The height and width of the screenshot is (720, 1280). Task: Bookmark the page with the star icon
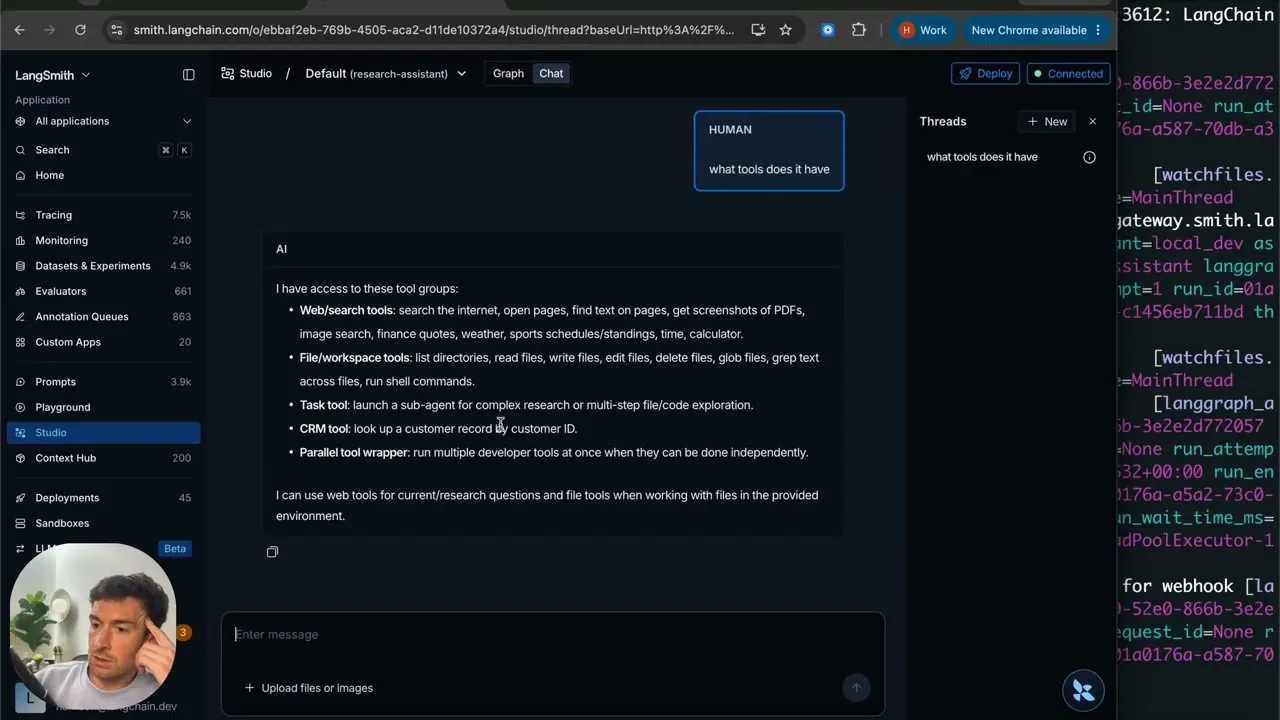pyautogui.click(x=786, y=30)
